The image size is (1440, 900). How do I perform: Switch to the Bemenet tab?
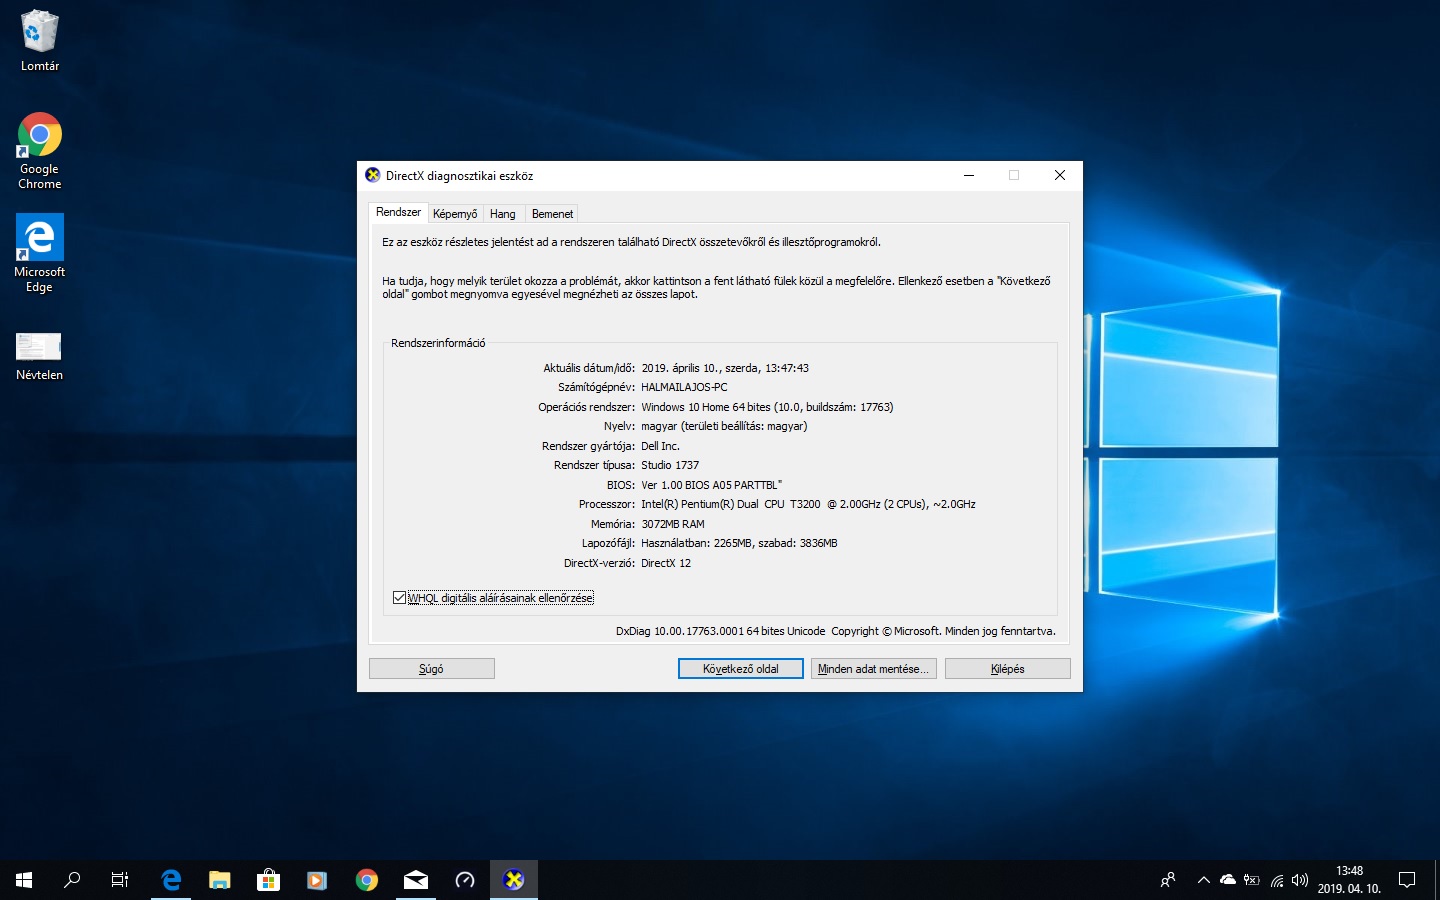tap(552, 214)
